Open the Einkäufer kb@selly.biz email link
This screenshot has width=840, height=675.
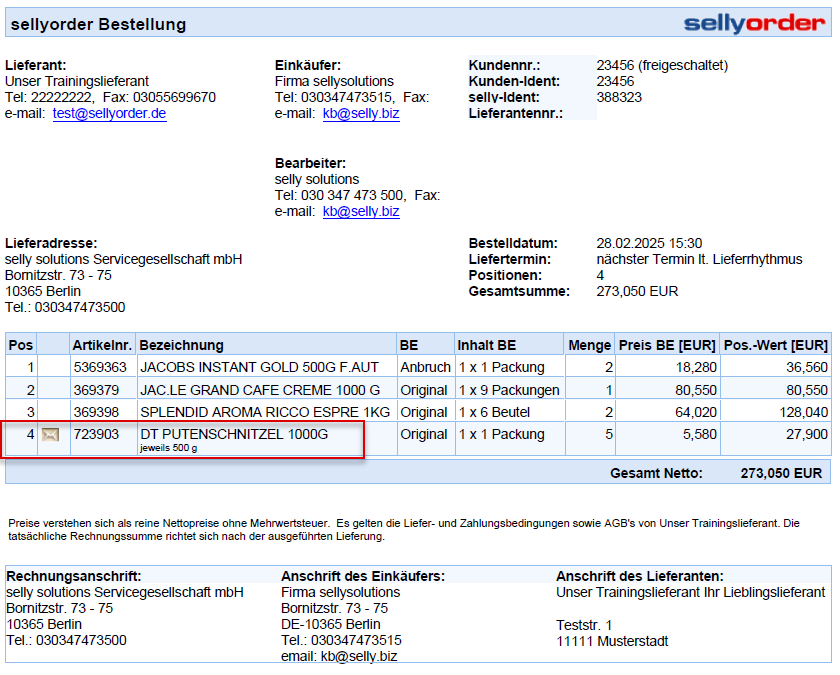(x=360, y=113)
